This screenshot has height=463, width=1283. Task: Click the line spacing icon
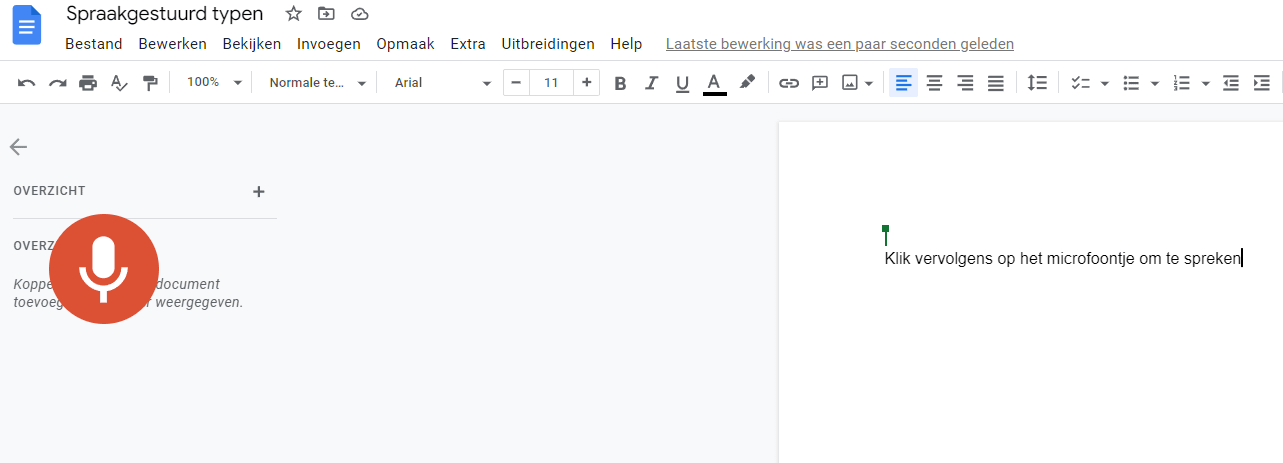click(1037, 83)
